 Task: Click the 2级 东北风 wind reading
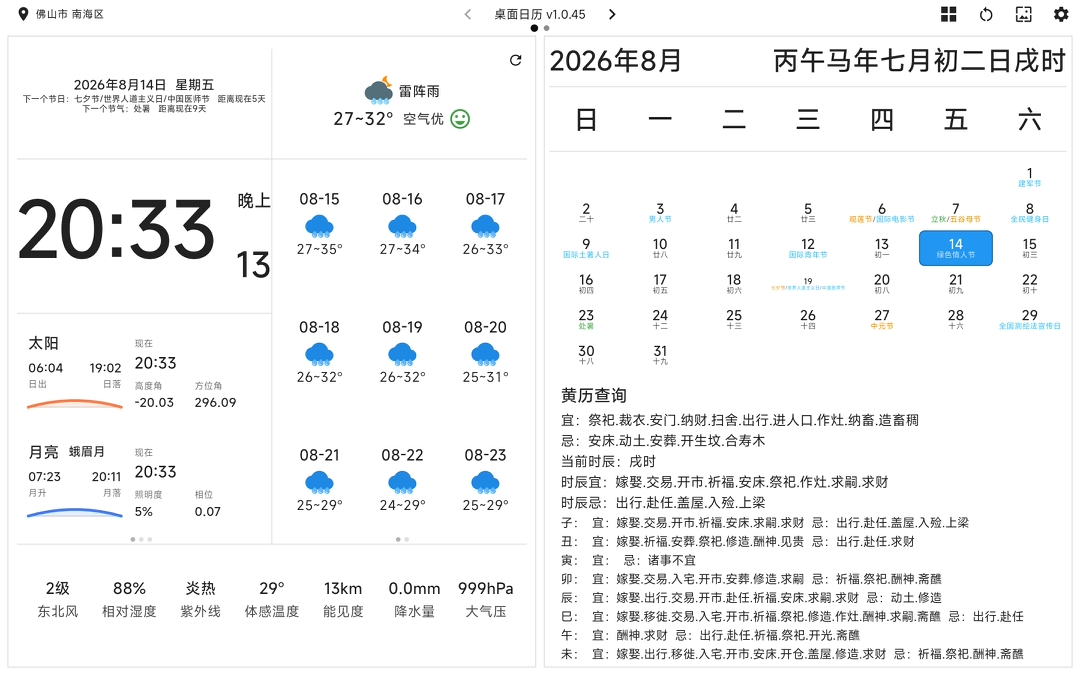58,599
